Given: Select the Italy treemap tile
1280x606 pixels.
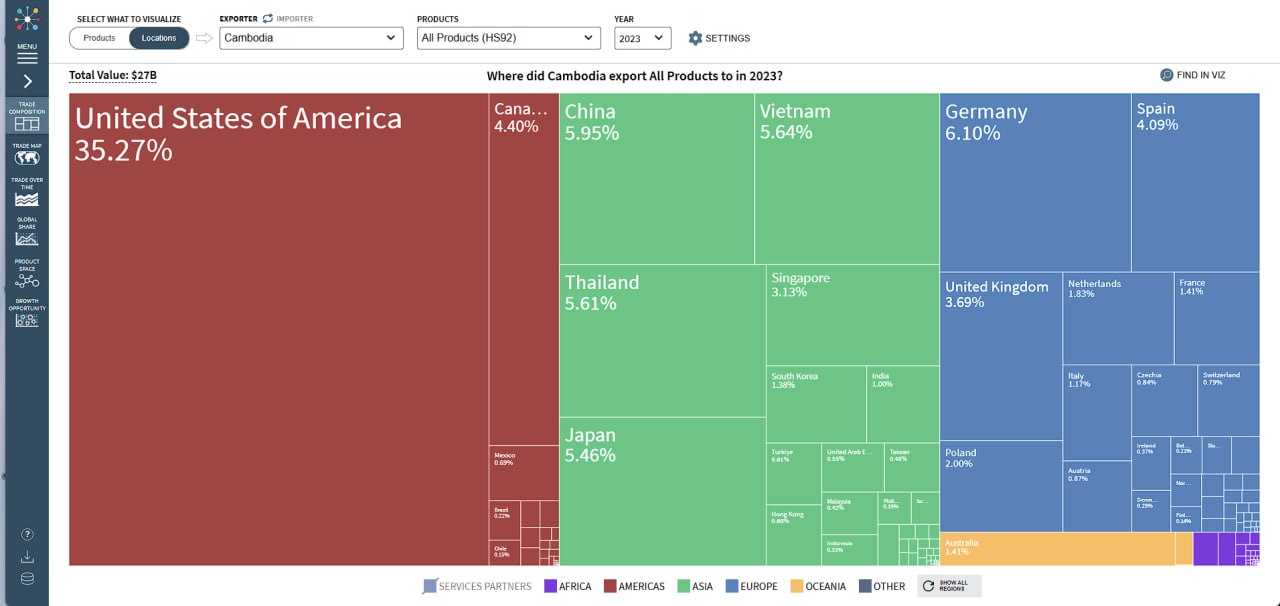Looking at the screenshot, I should point(1097,412).
